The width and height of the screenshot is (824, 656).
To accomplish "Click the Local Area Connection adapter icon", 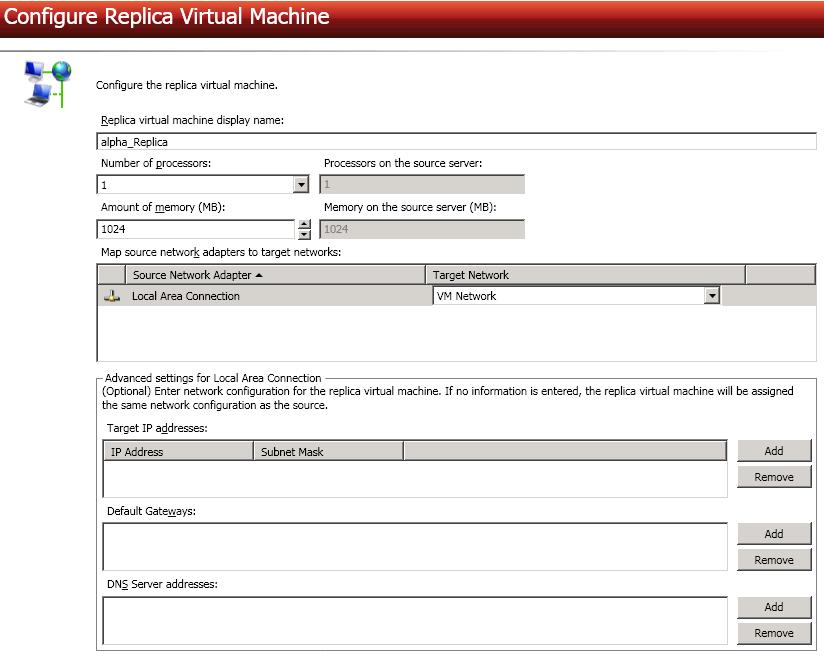I will pos(112,296).
